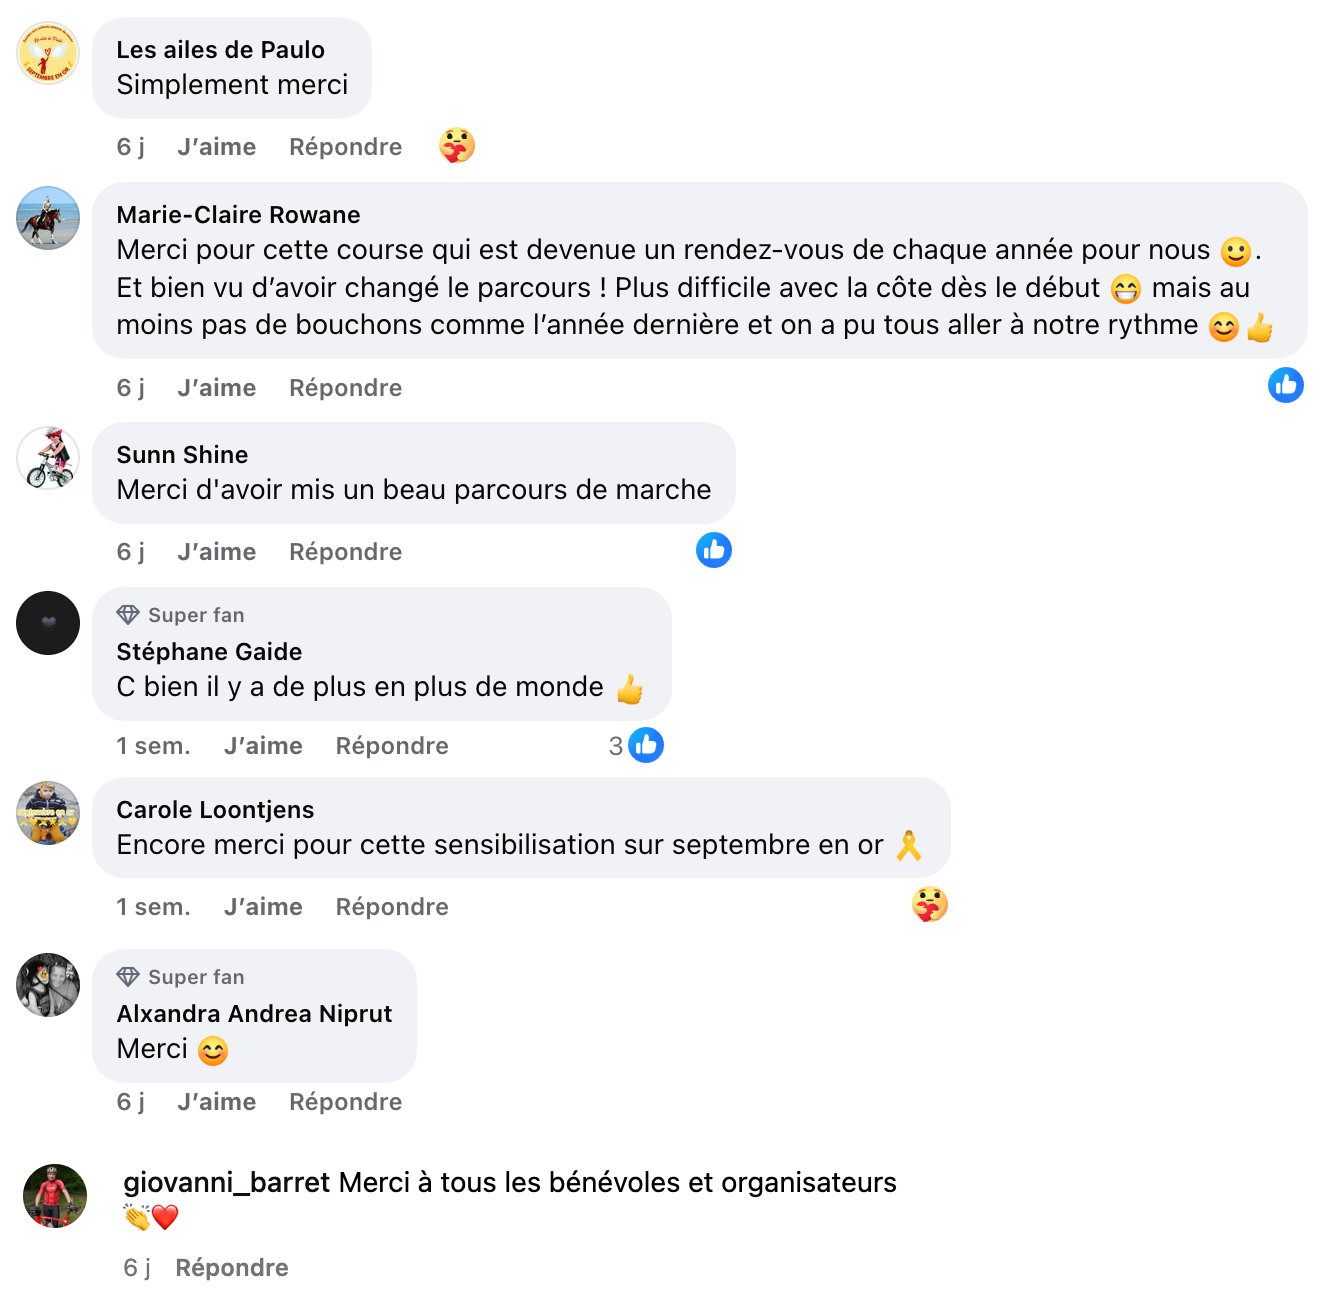
Task: Open Marie-Claire Rowane's horse profile picture
Action: (48, 218)
